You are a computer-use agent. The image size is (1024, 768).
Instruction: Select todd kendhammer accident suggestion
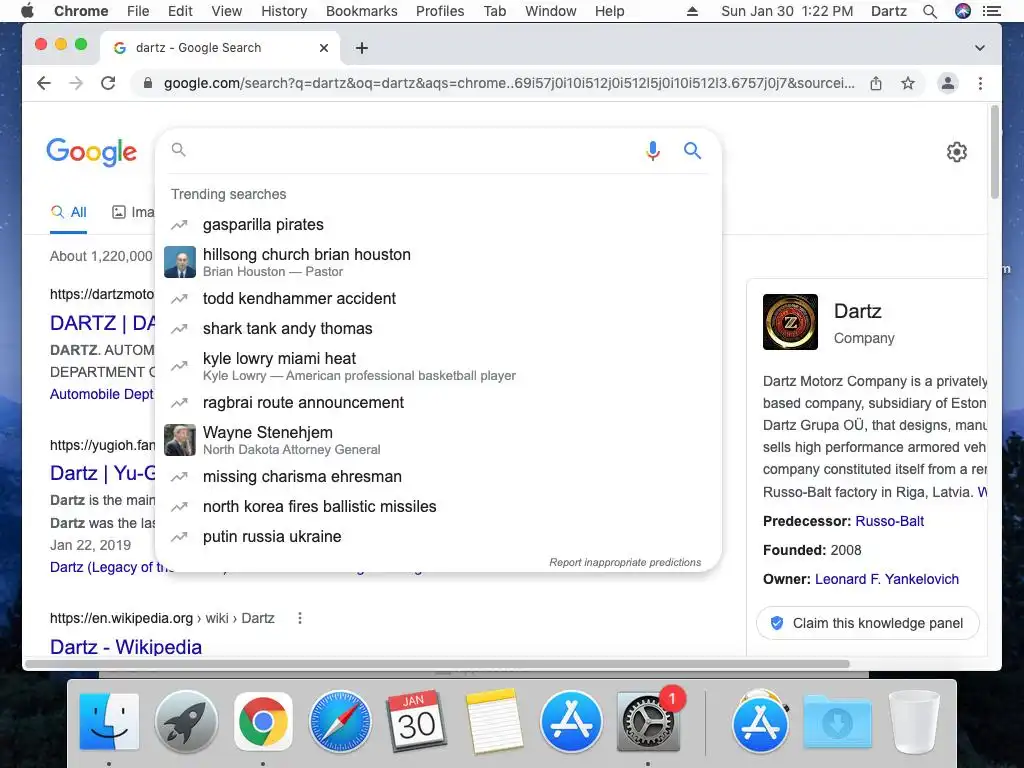(438, 298)
